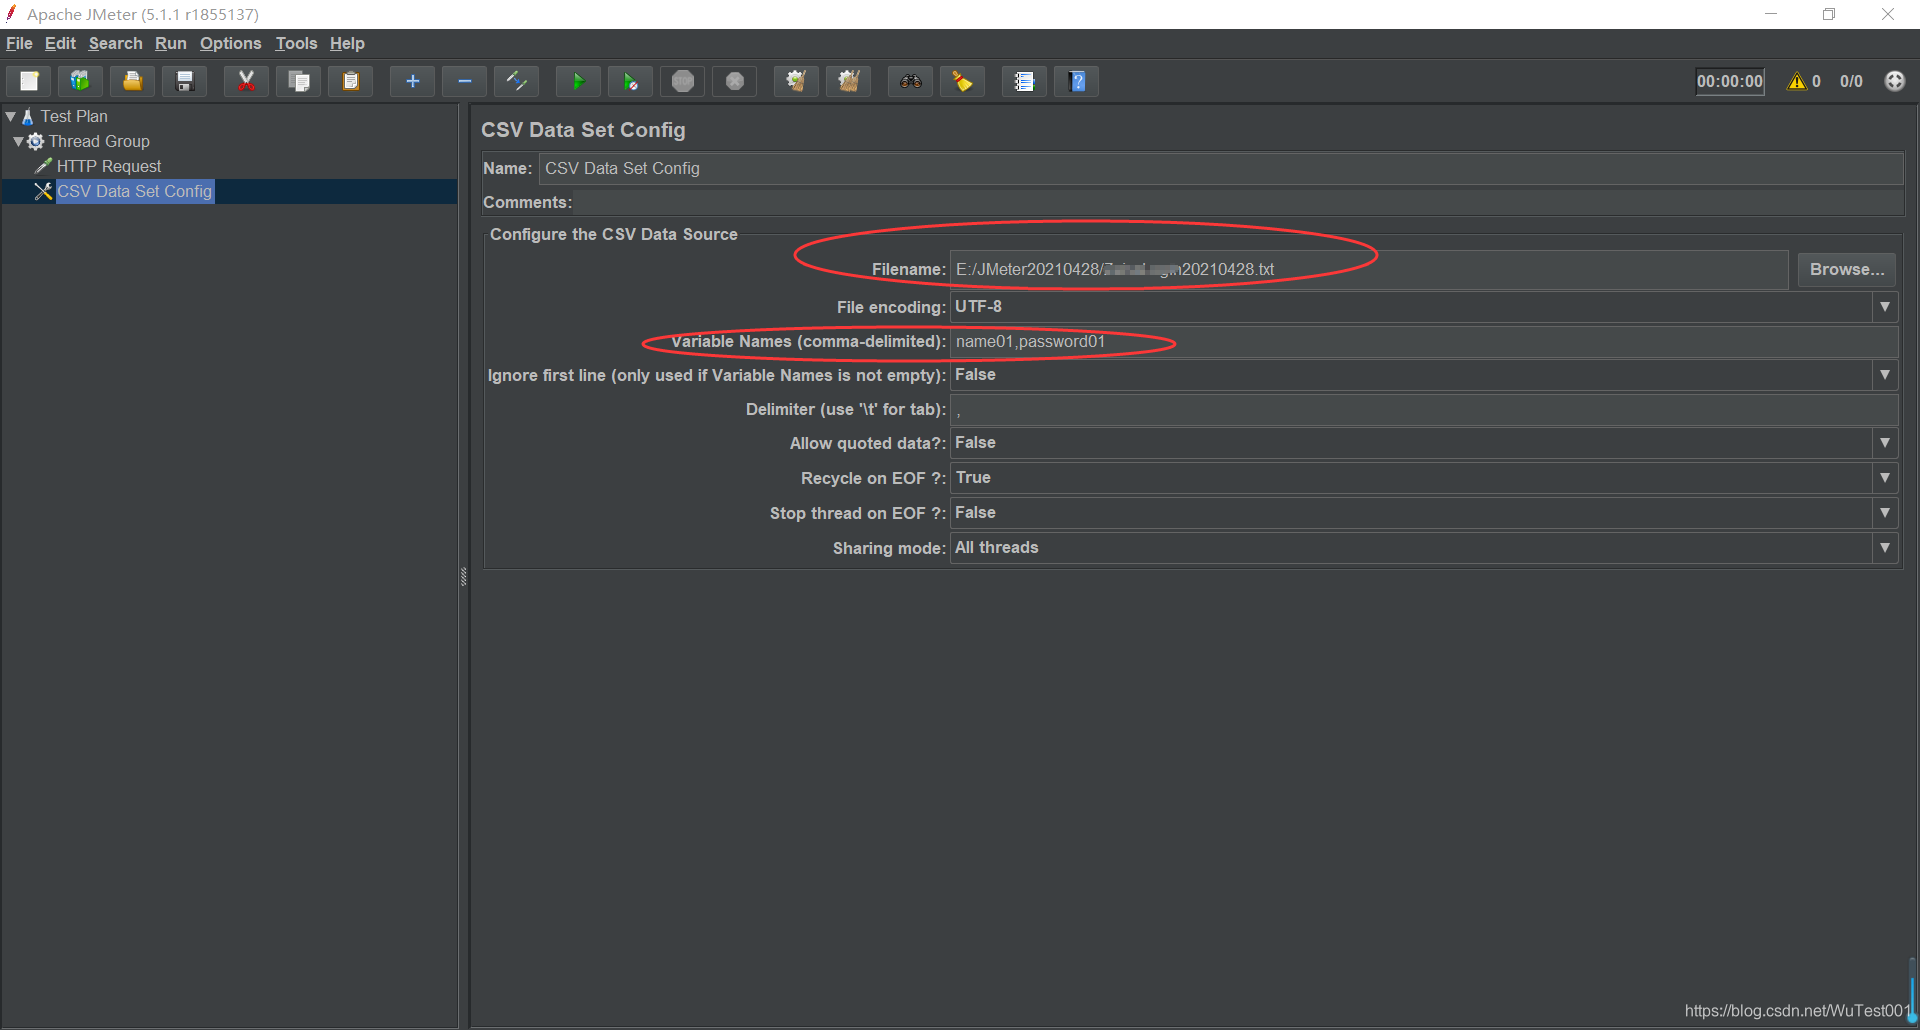This screenshot has width=1920, height=1030.
Task: Click the Name input field
Action: (1221, 168)
